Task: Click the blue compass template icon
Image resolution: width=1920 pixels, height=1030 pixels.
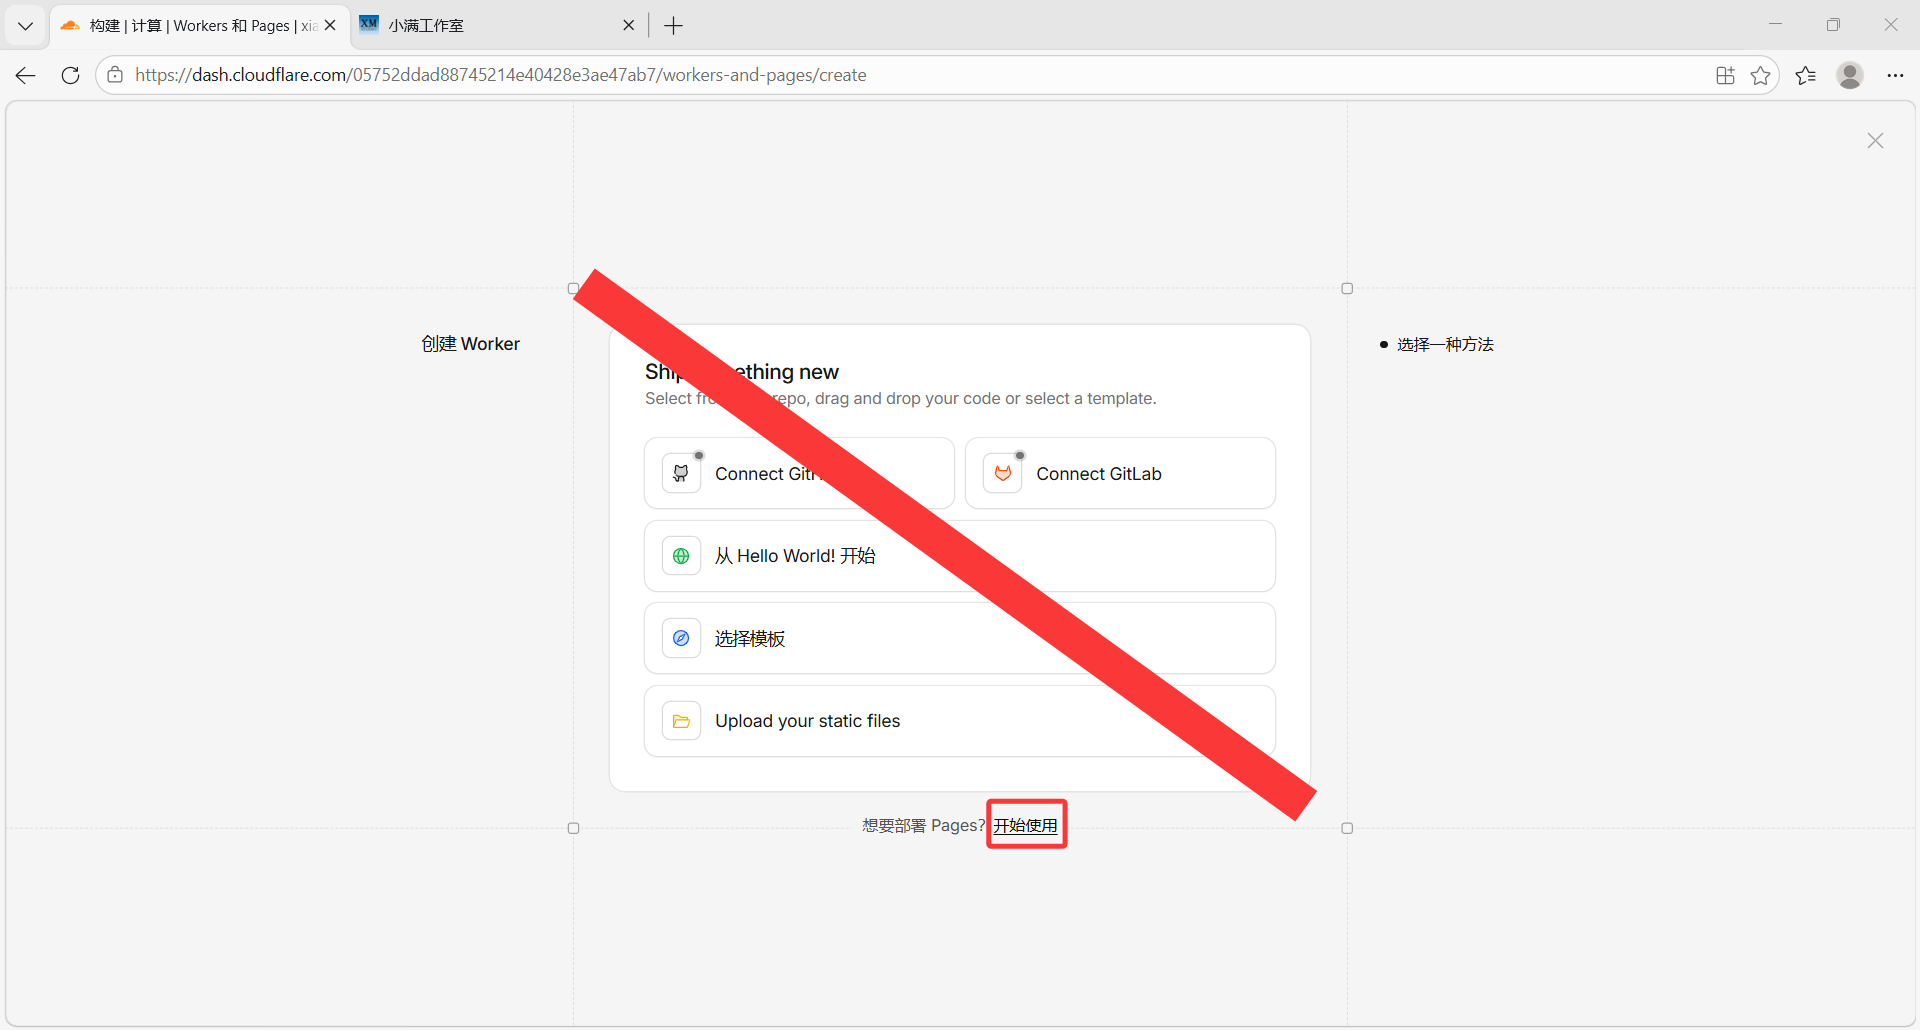Action: [x=681, y=639]
